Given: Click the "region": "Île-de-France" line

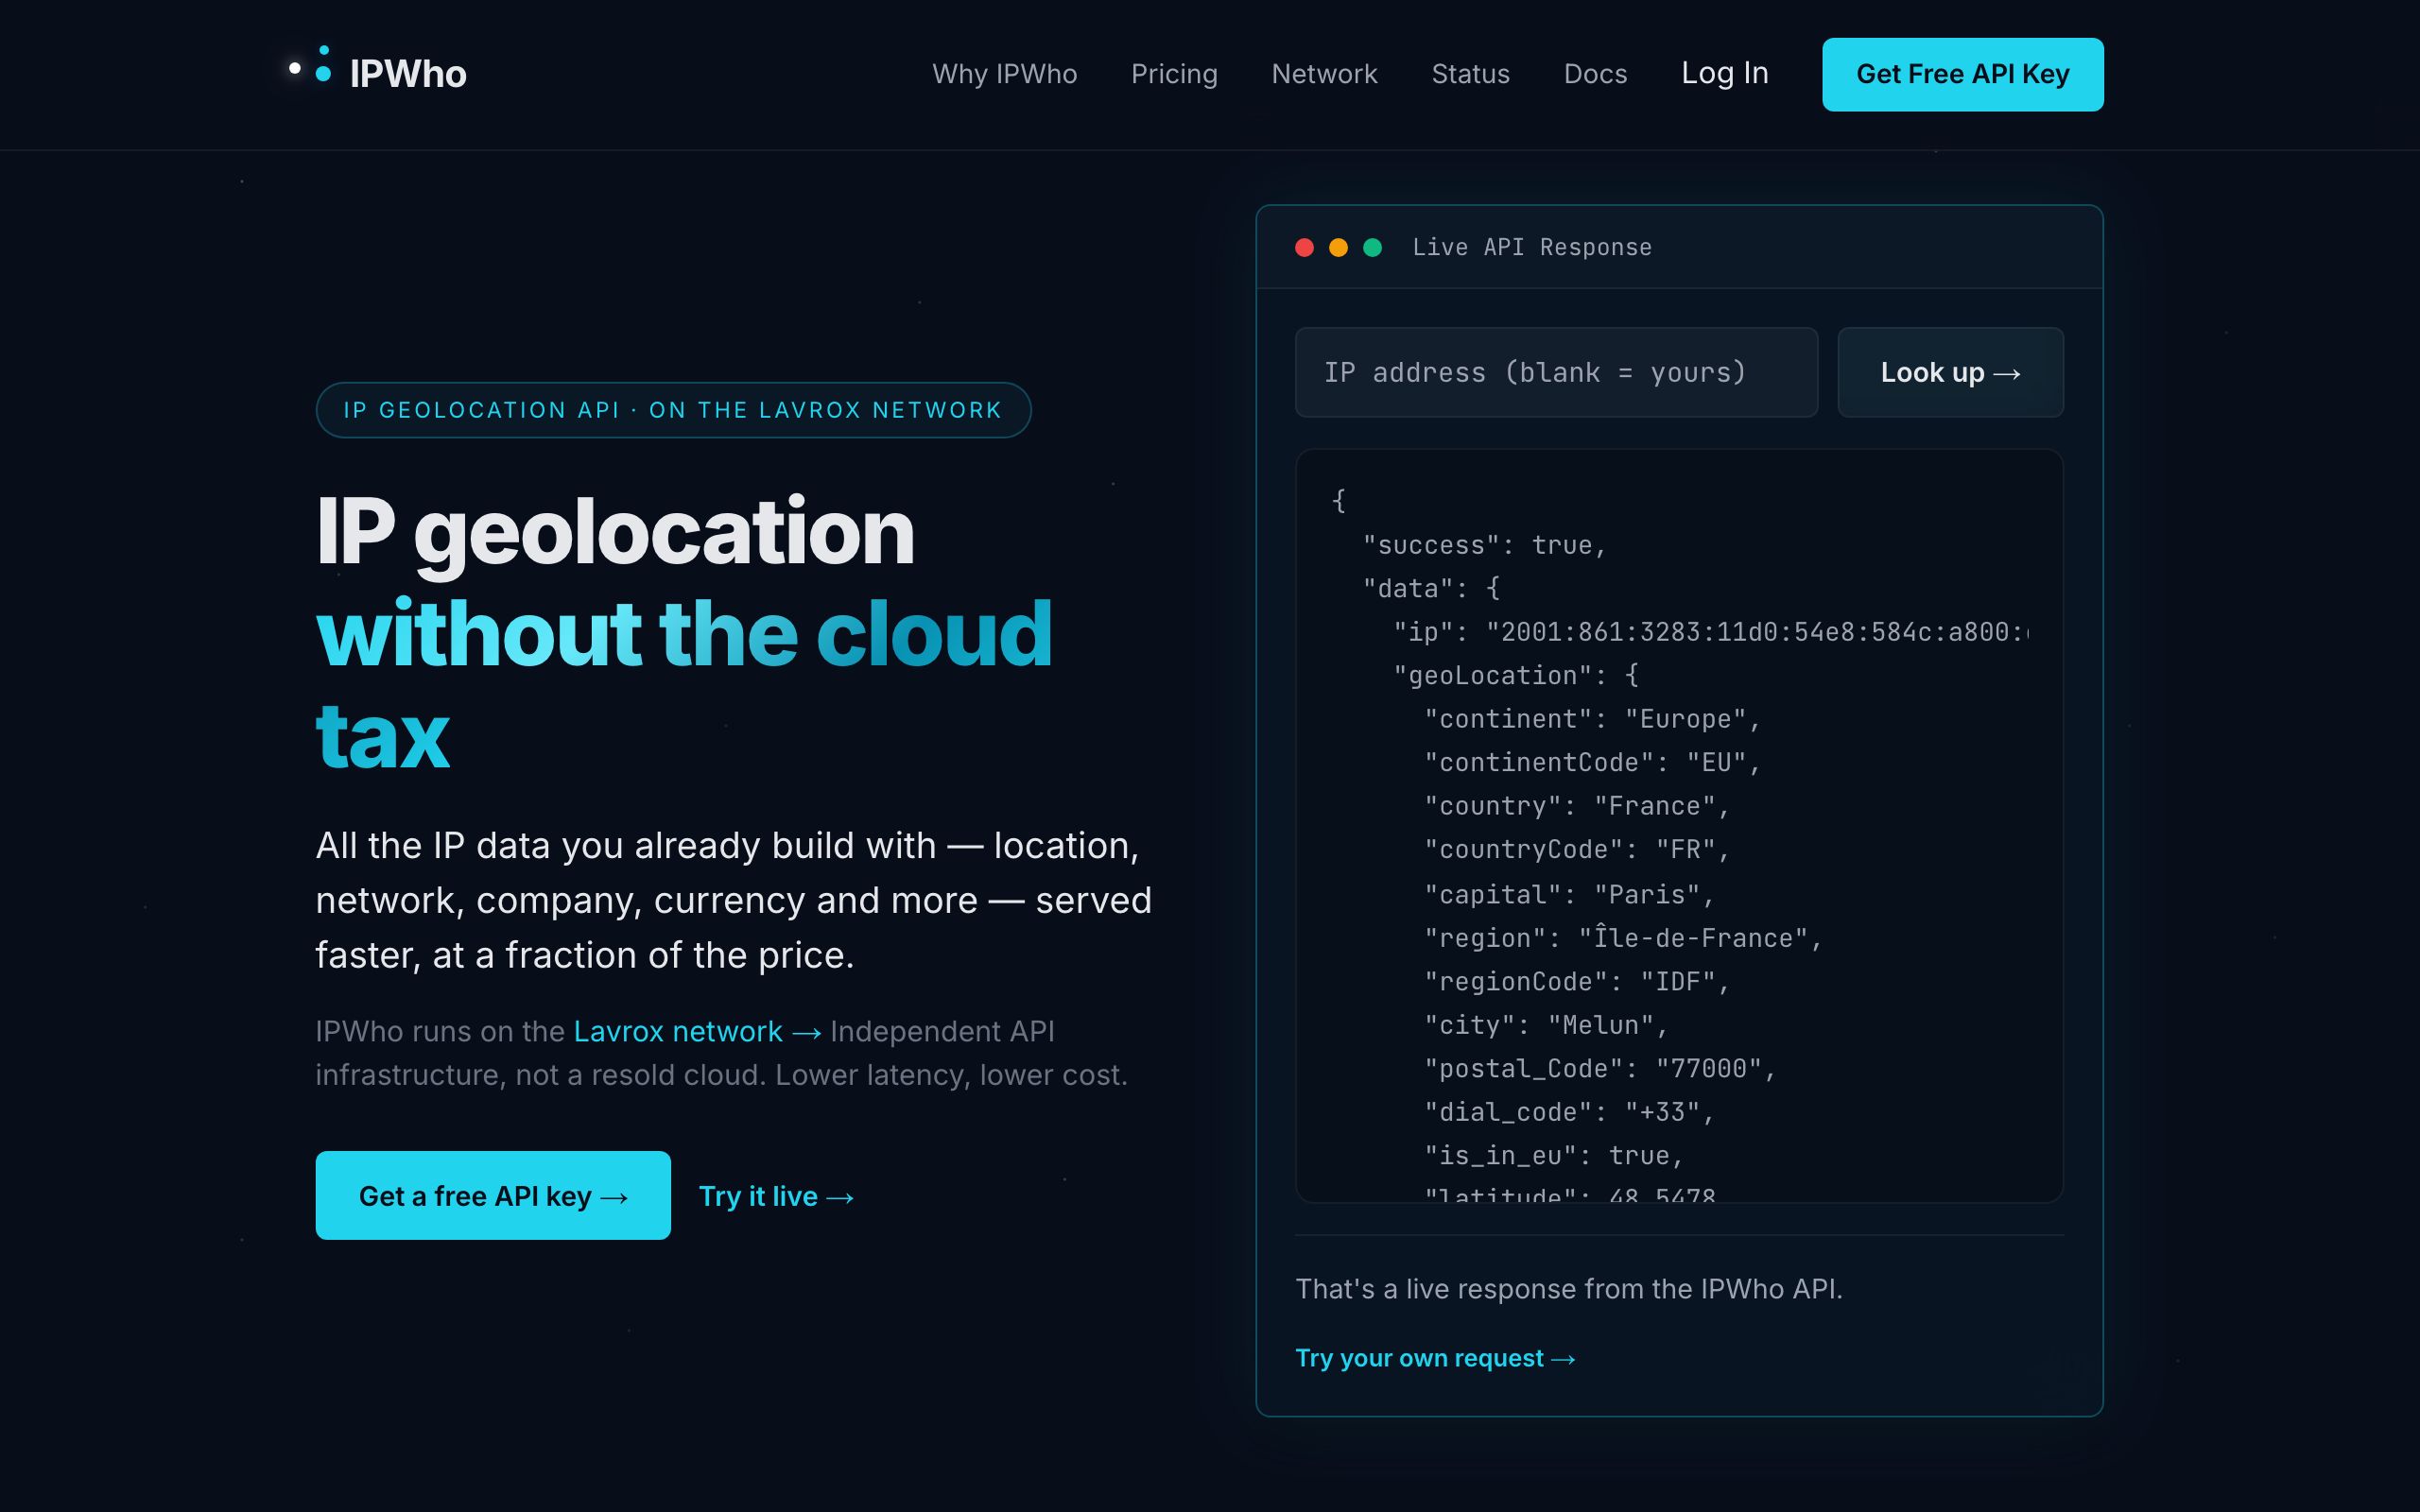Looking at the screenshot, I should point(1623,938).
